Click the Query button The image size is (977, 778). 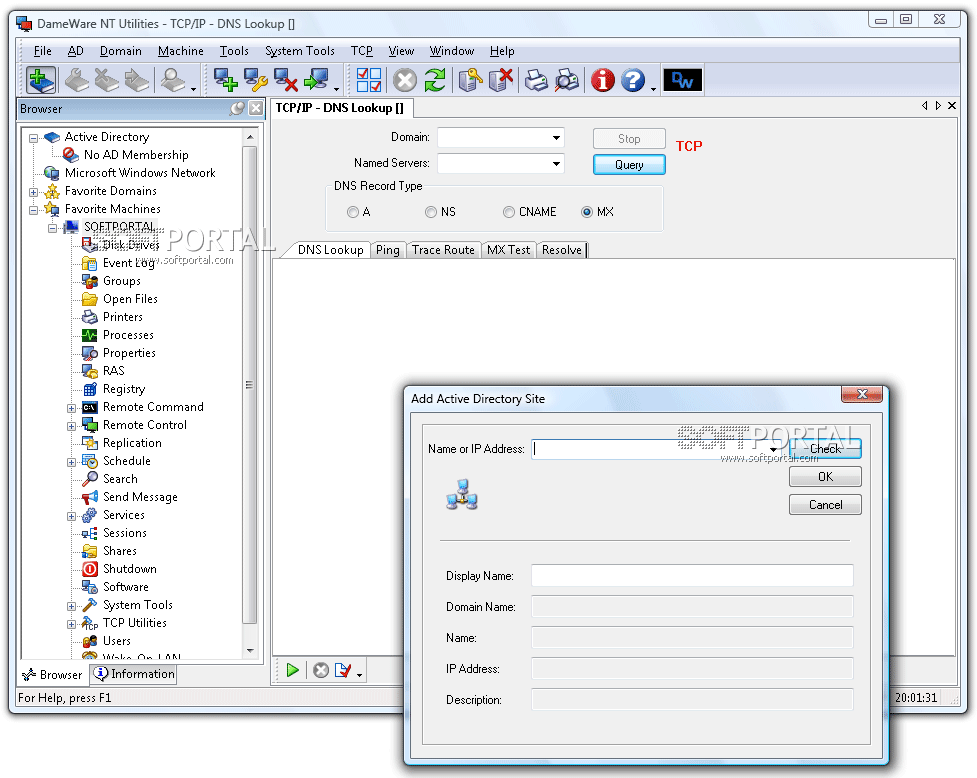tap(629, 164)
